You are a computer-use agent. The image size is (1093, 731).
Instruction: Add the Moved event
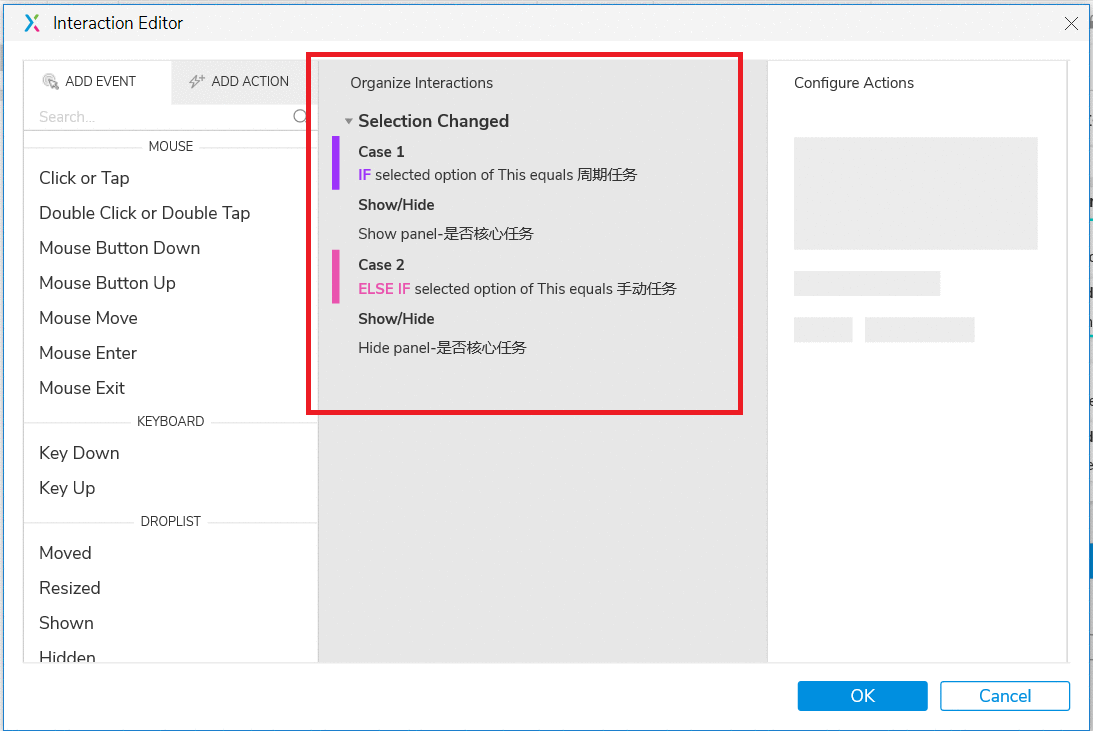66,553
